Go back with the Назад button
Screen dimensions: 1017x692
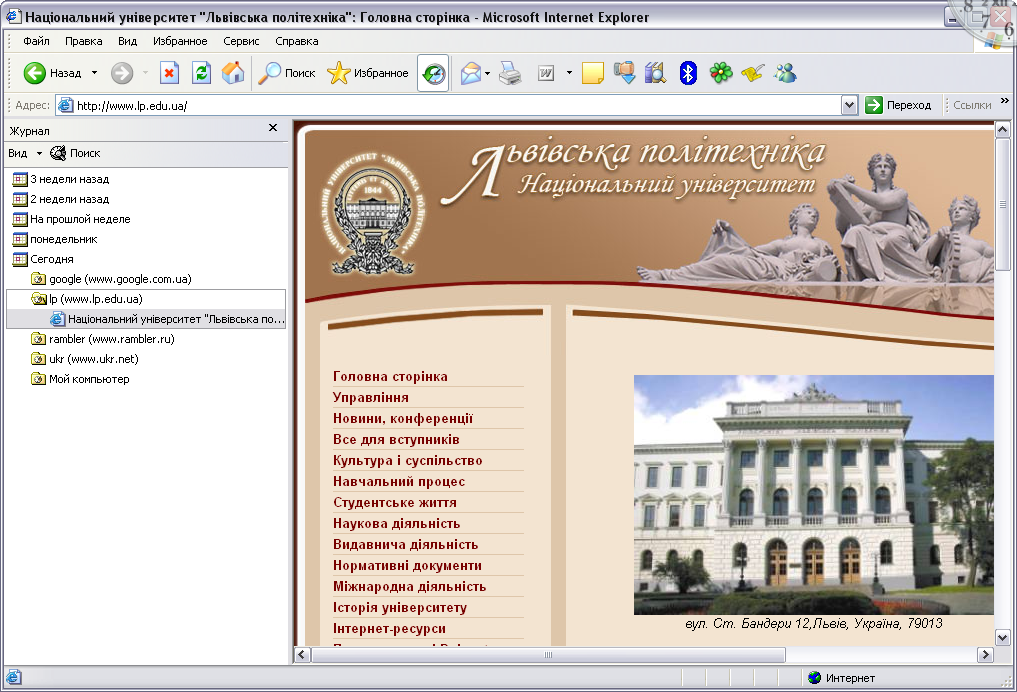[x=53, y=73]
